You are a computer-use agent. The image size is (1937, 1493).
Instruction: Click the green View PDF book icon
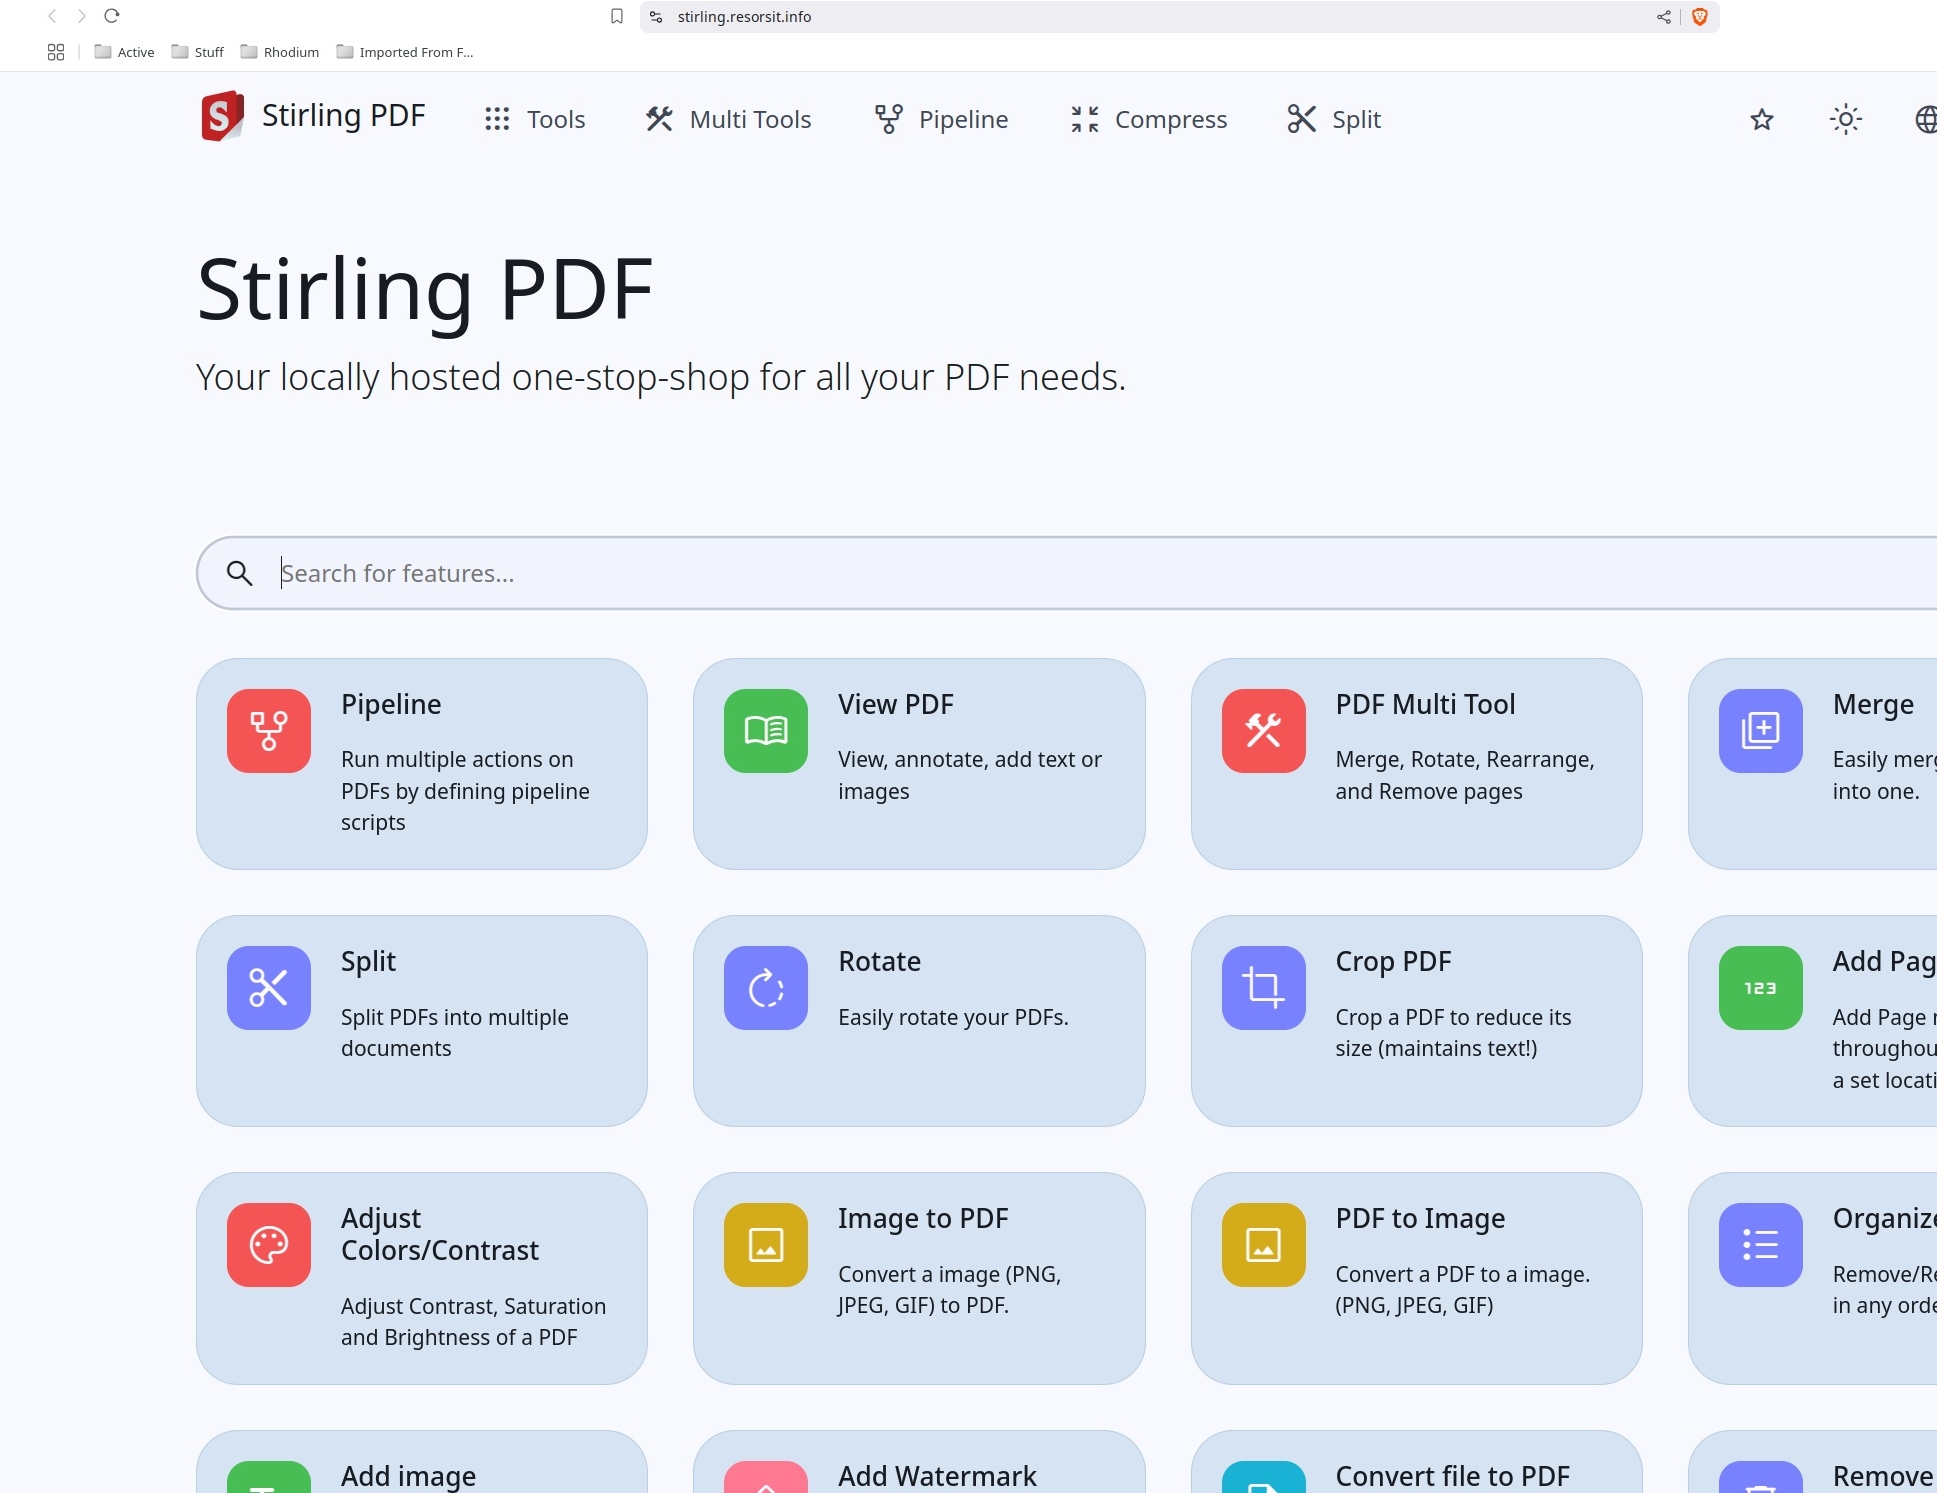coord(766,731)
